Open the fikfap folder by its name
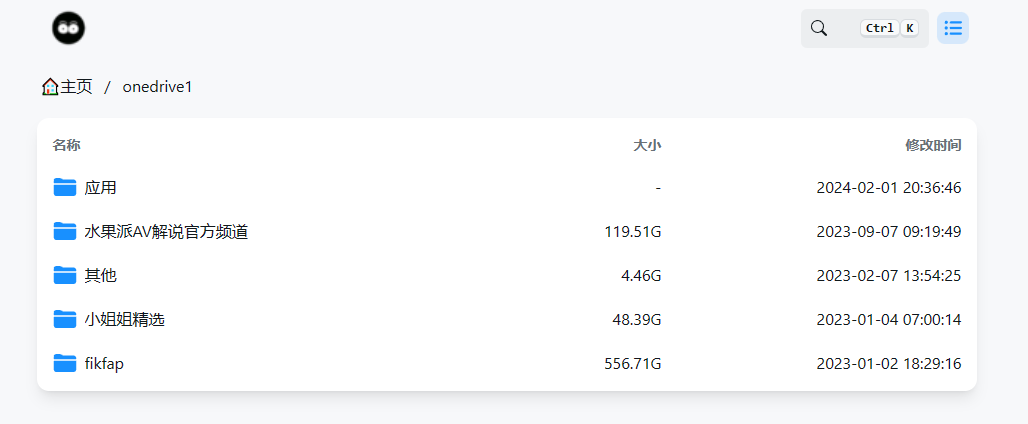Image resolution: width=1028 pixels, height=424 pixels. click(x=104, y=363)
